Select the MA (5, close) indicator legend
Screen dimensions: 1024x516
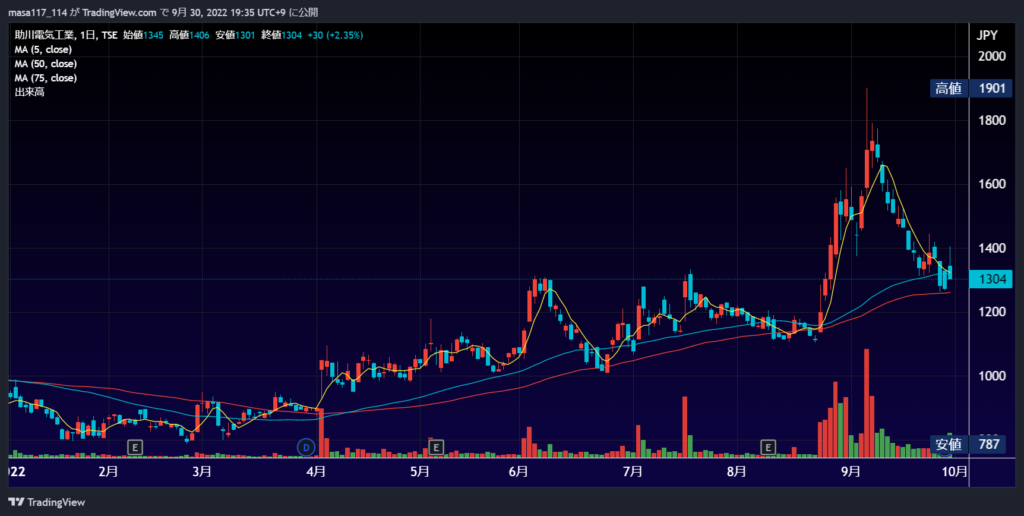(43, 50)
